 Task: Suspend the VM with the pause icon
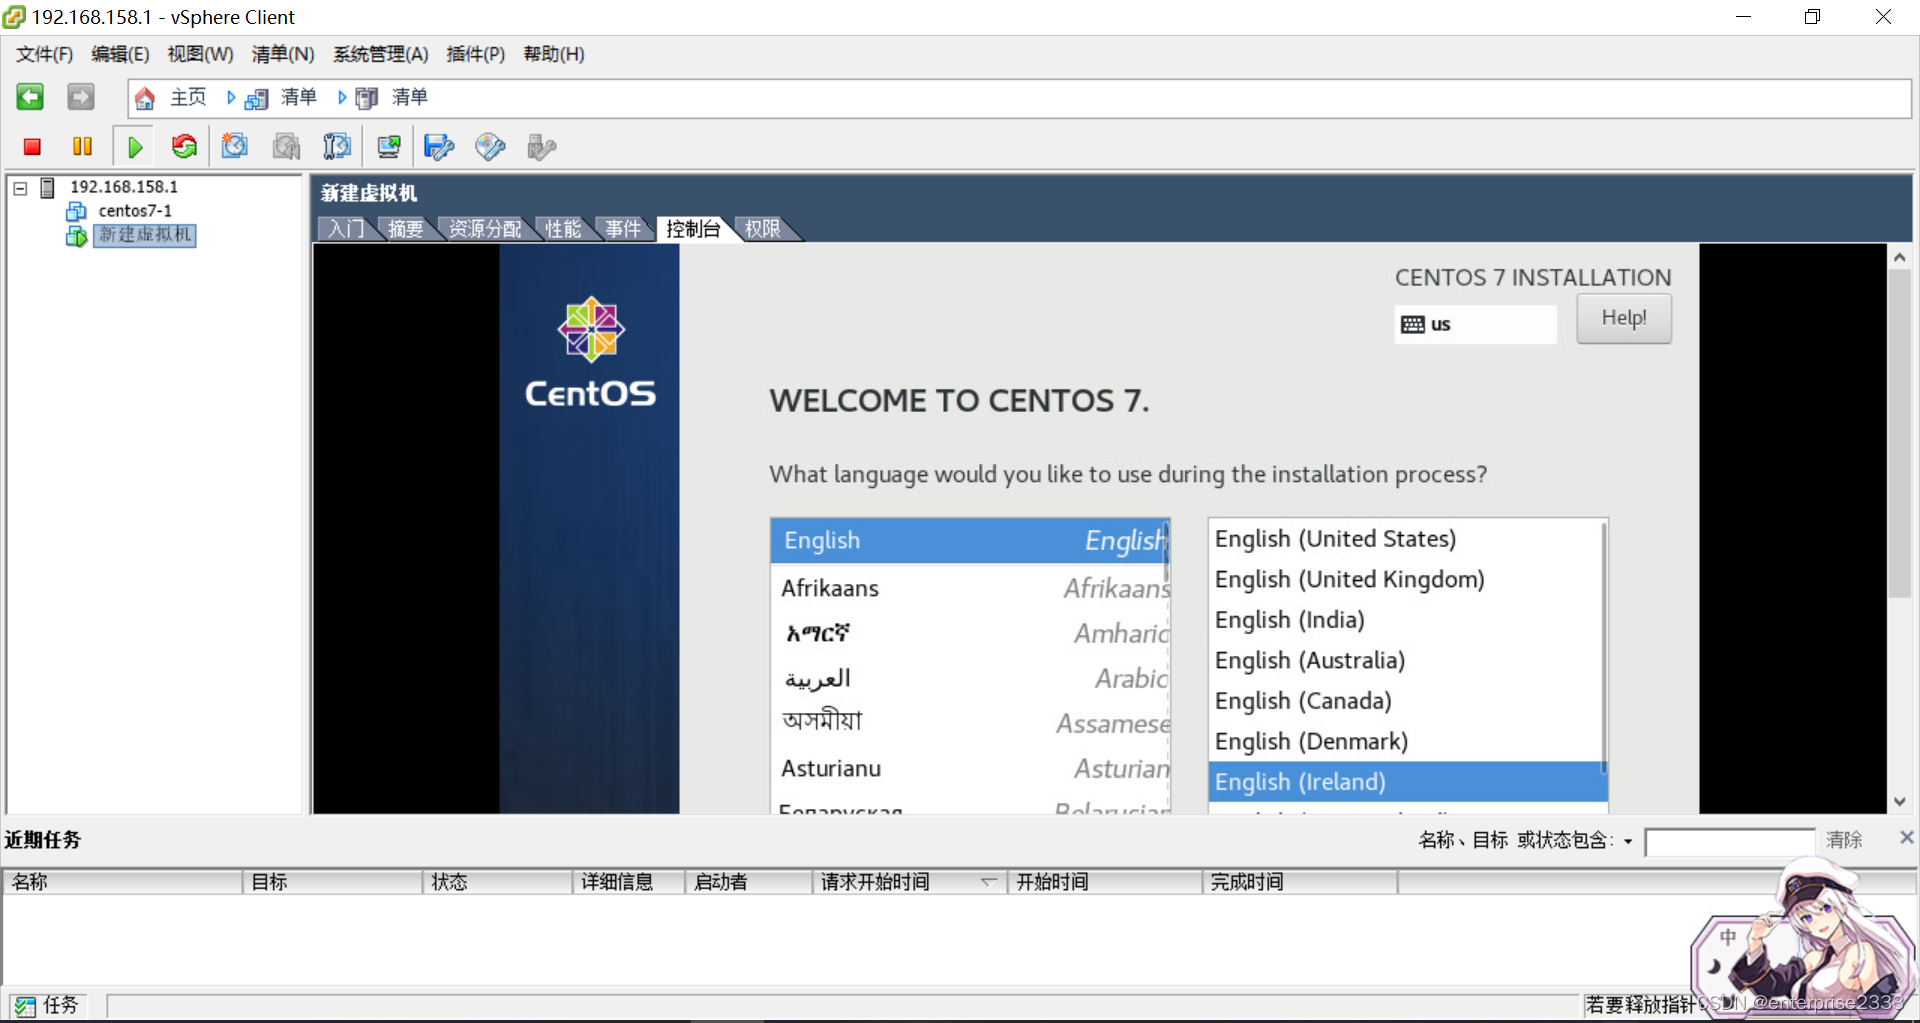pos(82,147)
